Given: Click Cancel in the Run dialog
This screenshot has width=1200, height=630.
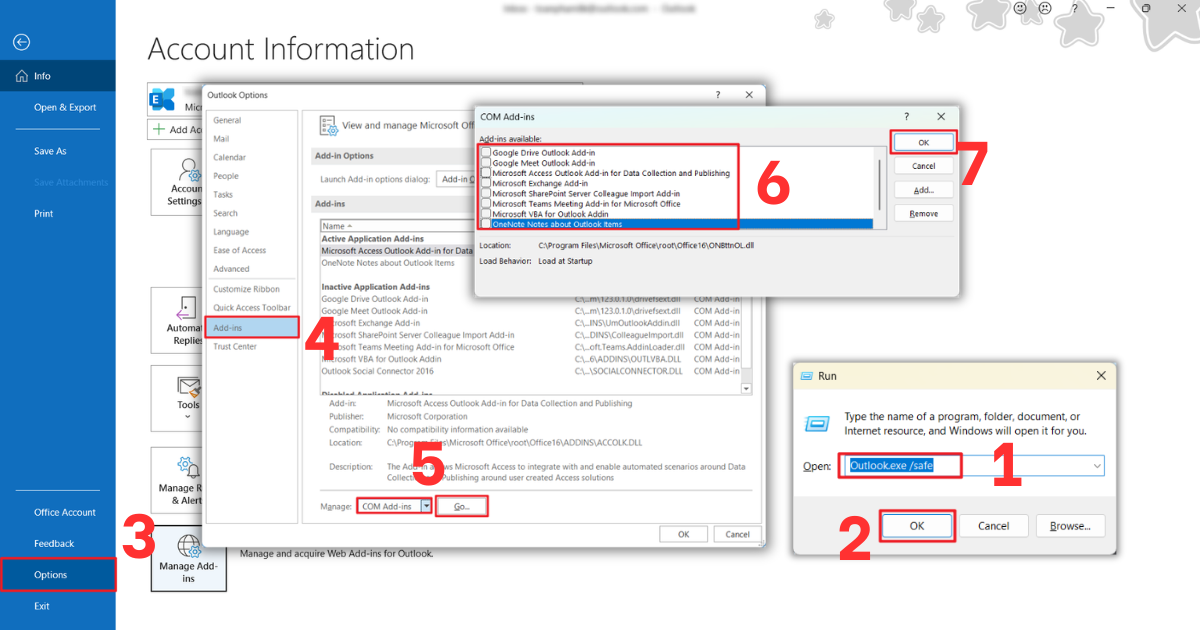Looking at the screenshot, I should click(x=993, y=525).
